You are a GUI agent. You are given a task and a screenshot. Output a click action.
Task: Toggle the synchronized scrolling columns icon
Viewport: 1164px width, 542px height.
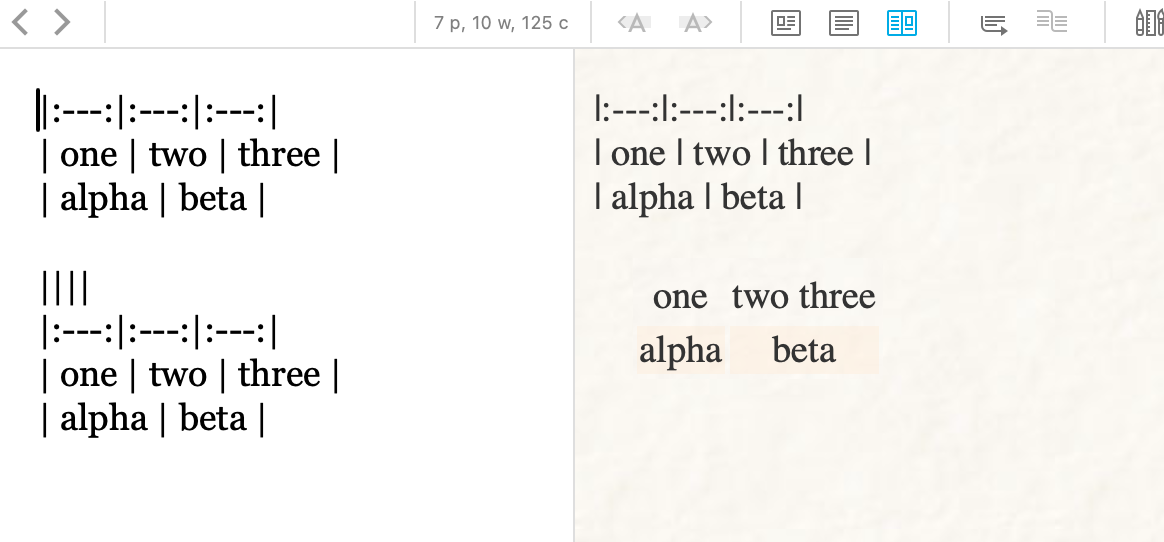(x=1052, y=22)
